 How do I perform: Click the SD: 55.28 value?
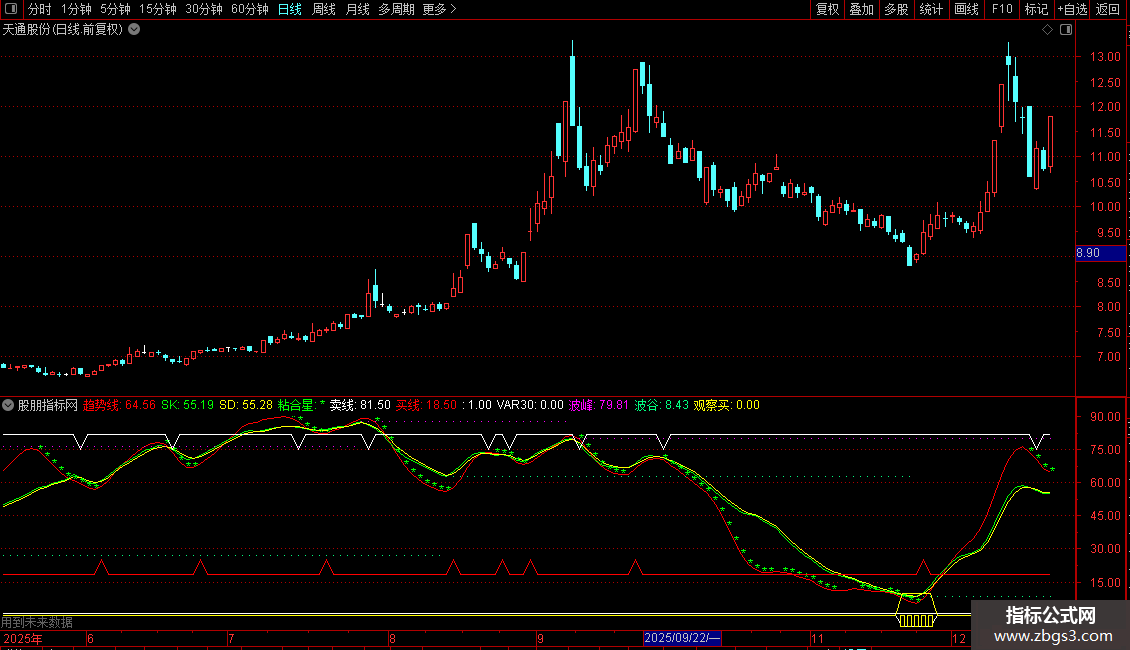click(x=246, y=405)
